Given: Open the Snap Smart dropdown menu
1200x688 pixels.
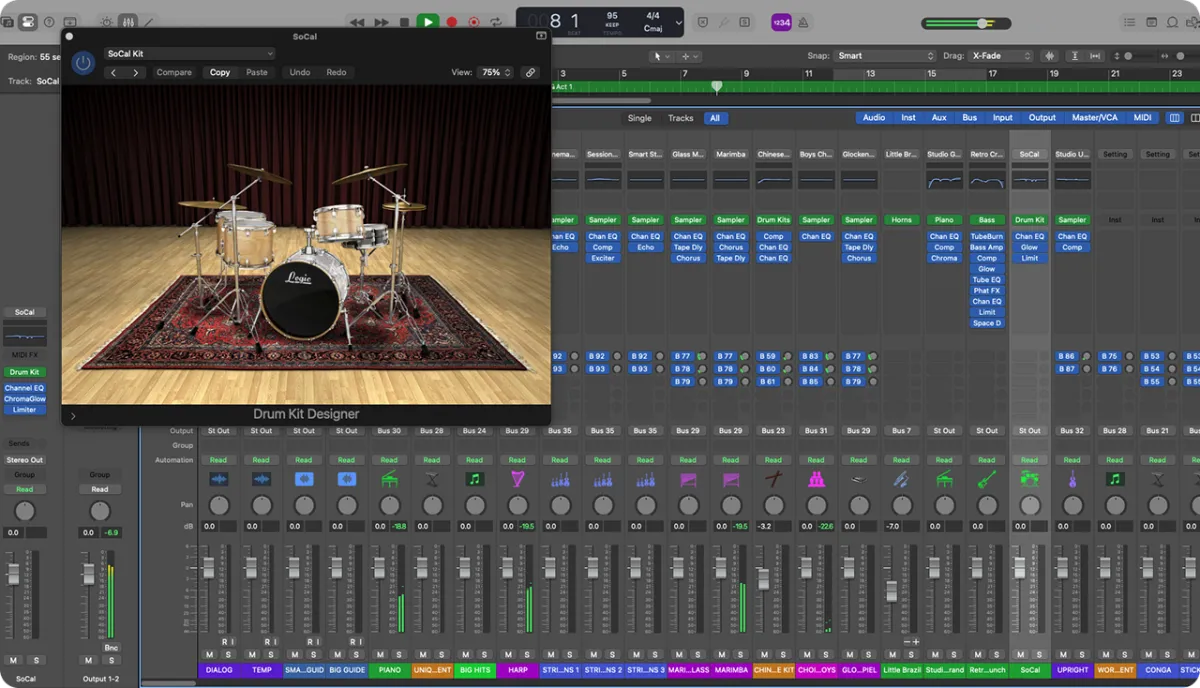Looking at the screenshot, I should pyautogui.click(x=886, y=56).
